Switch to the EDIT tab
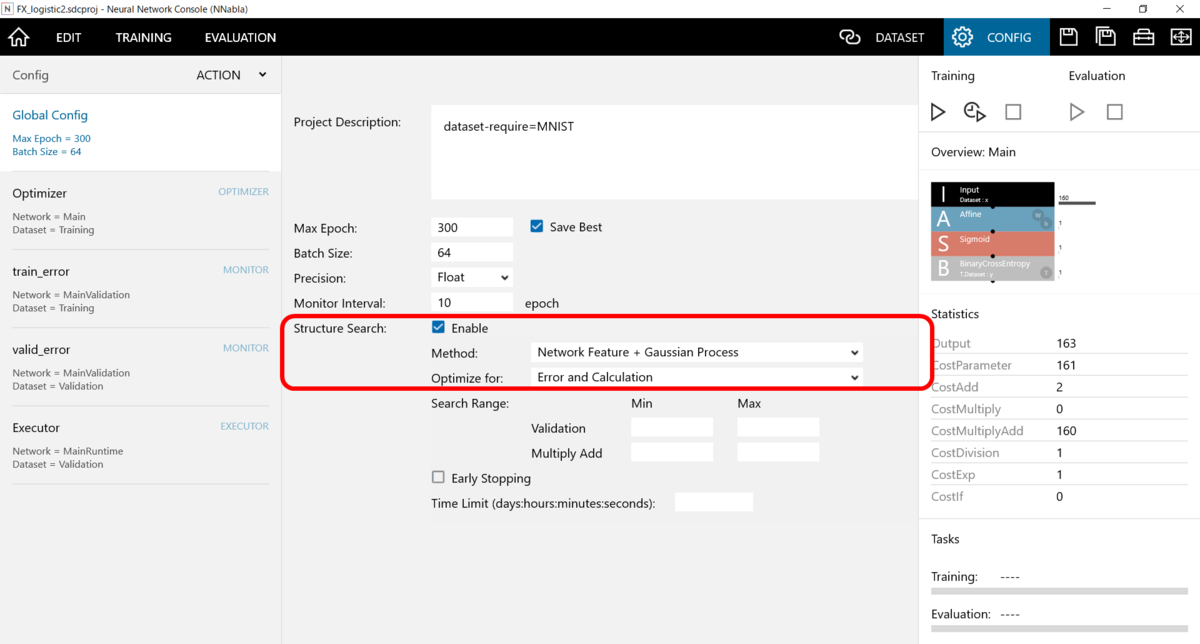Screen dimensions: 1200x644 point(69,37)
